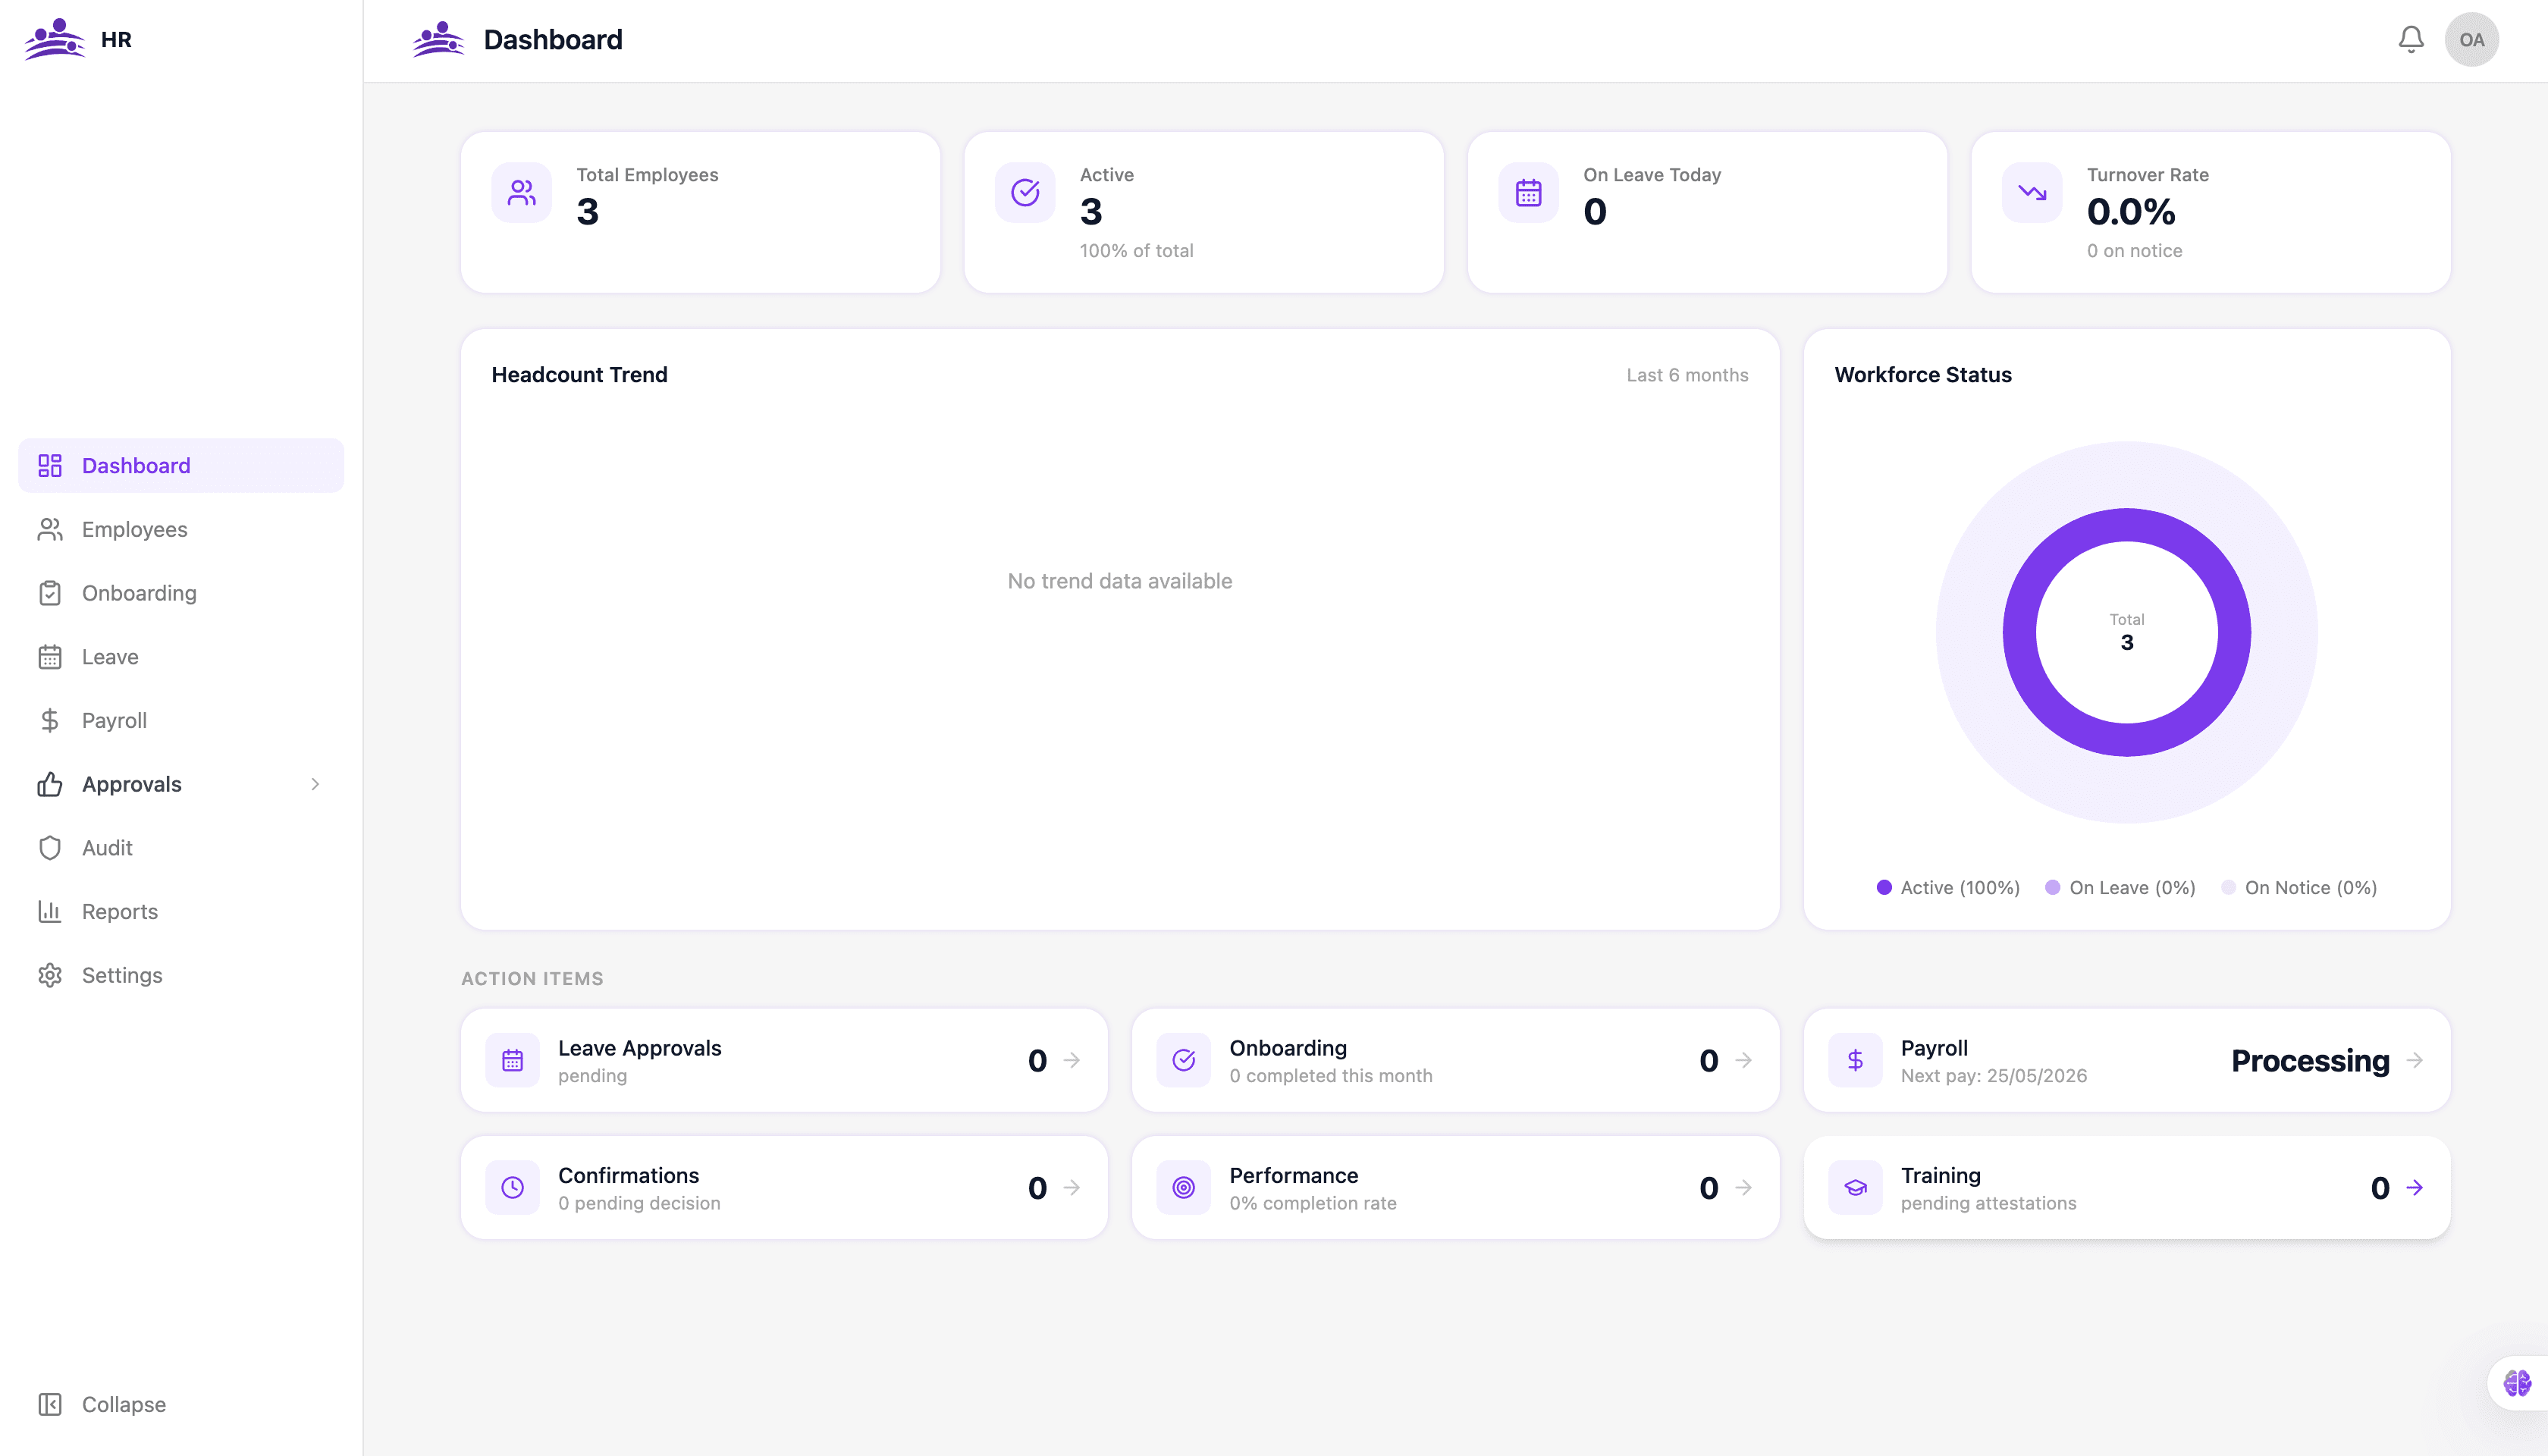The width and height of the screenshot is (2548, 1456).
Task: Click the OA user avatar
Action: (2471, 39)
